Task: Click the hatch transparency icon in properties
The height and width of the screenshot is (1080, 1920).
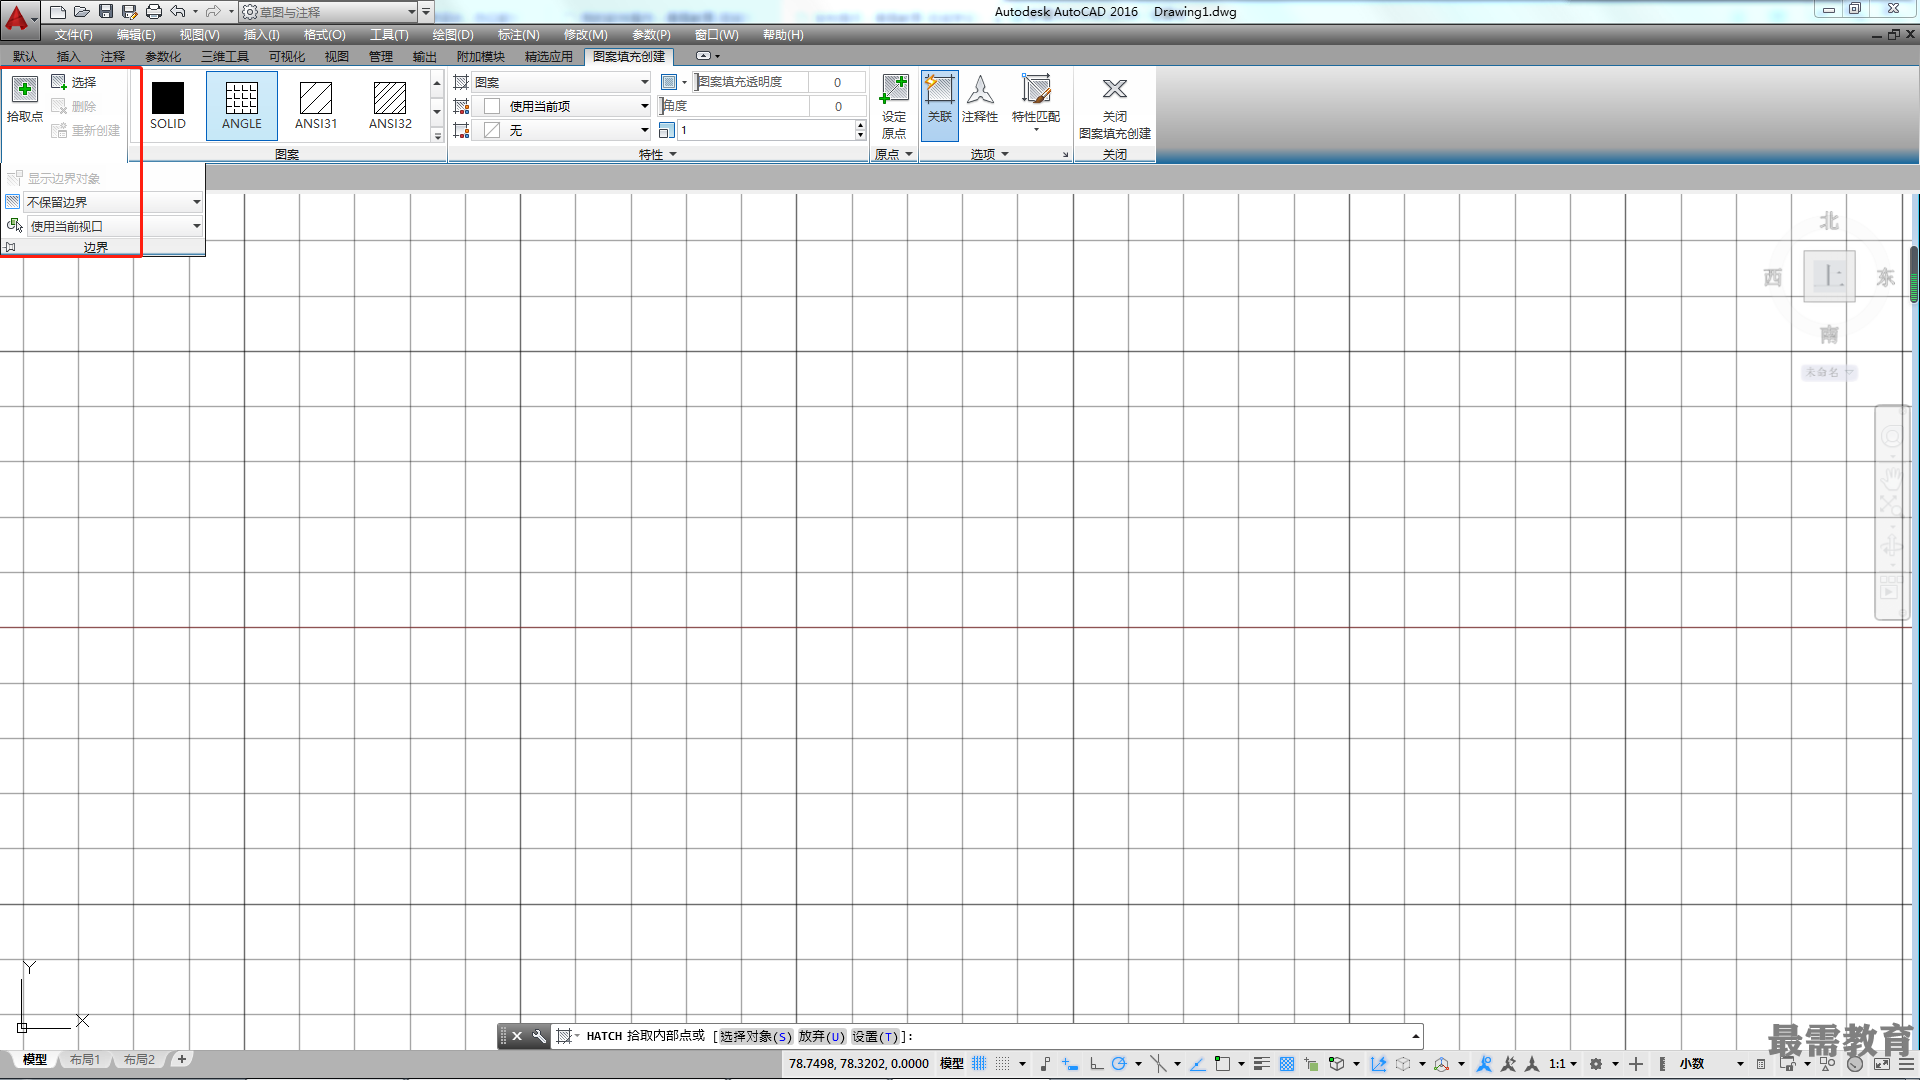Action: (669, 82)
